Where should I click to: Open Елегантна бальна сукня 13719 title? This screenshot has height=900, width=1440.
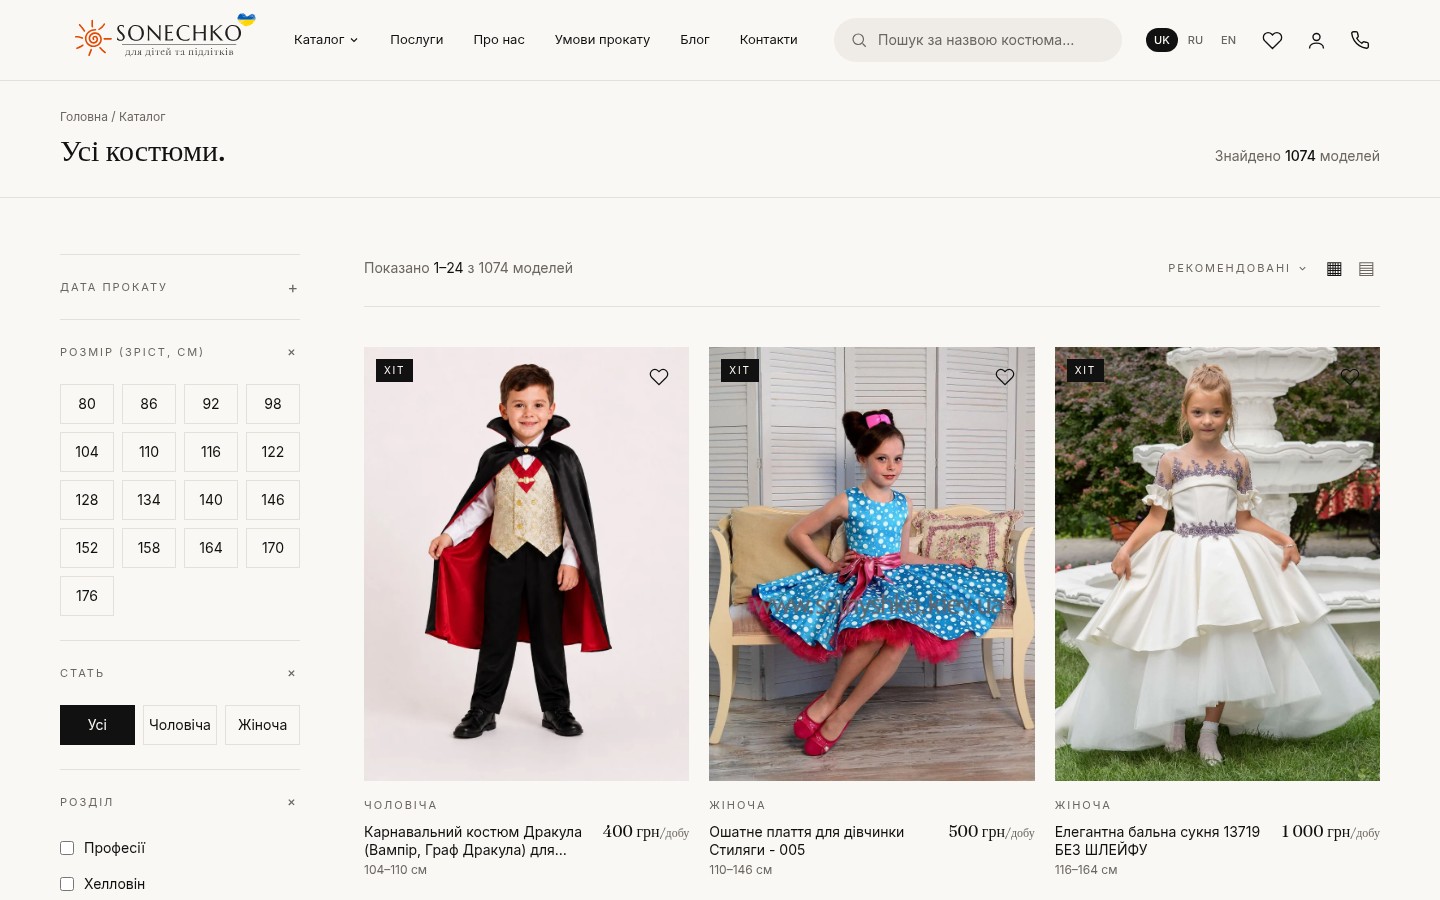tap(1157, 841)
